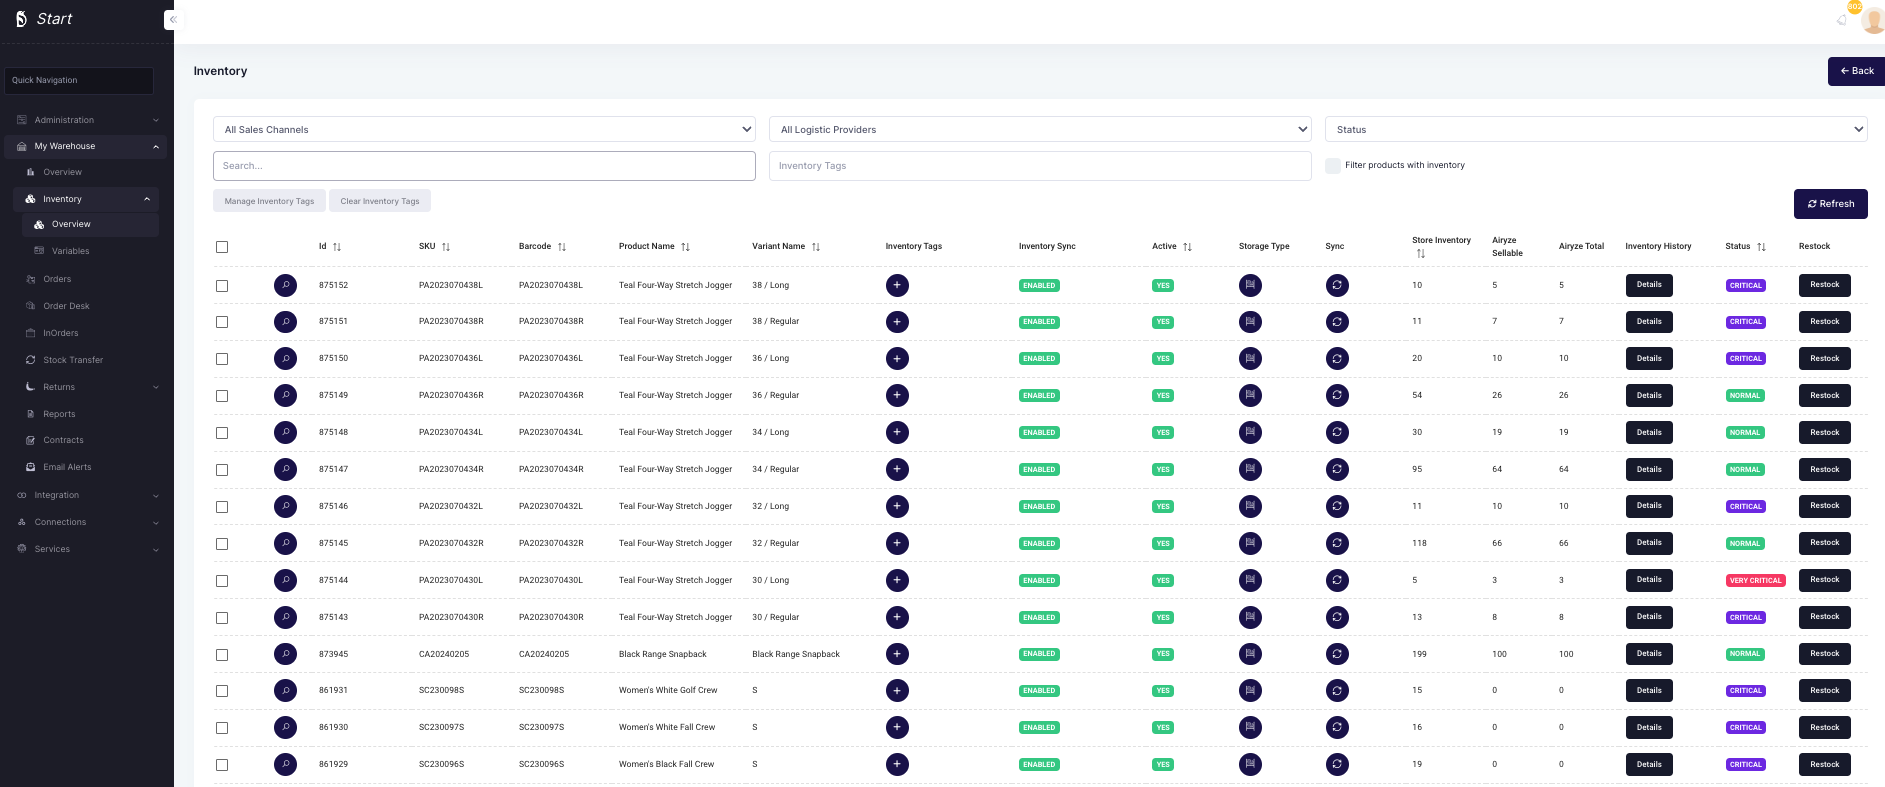1885x787 pixels.
Task: Enable Filter products with inventory checkbox
Action: click(1333, 166)
